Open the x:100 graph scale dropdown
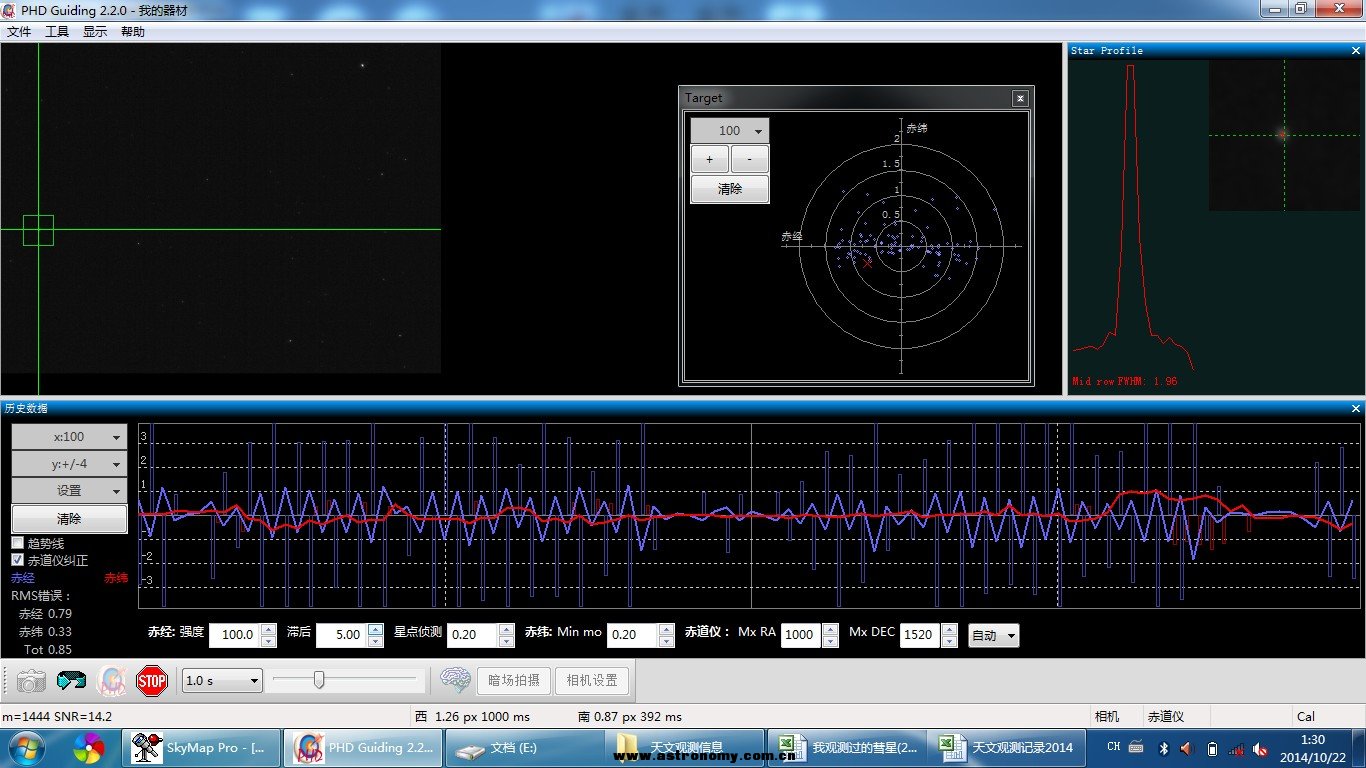Image resolution: width=1366 pixels, height=768 pixels. click(70, 437)
